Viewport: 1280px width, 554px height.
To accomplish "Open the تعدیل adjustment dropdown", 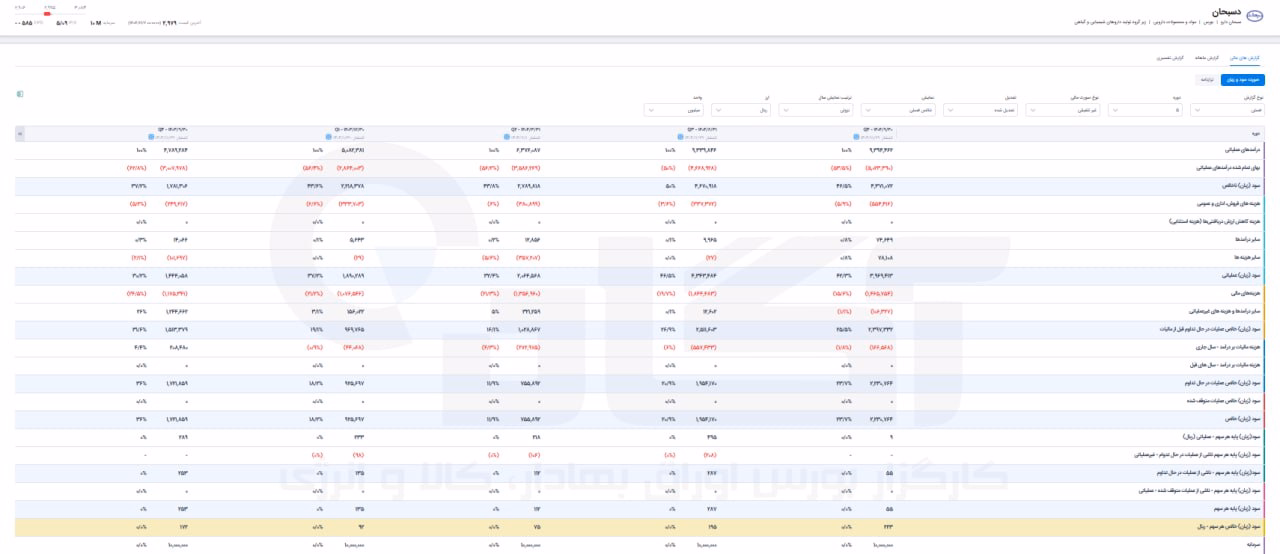I will click(981, 110).
